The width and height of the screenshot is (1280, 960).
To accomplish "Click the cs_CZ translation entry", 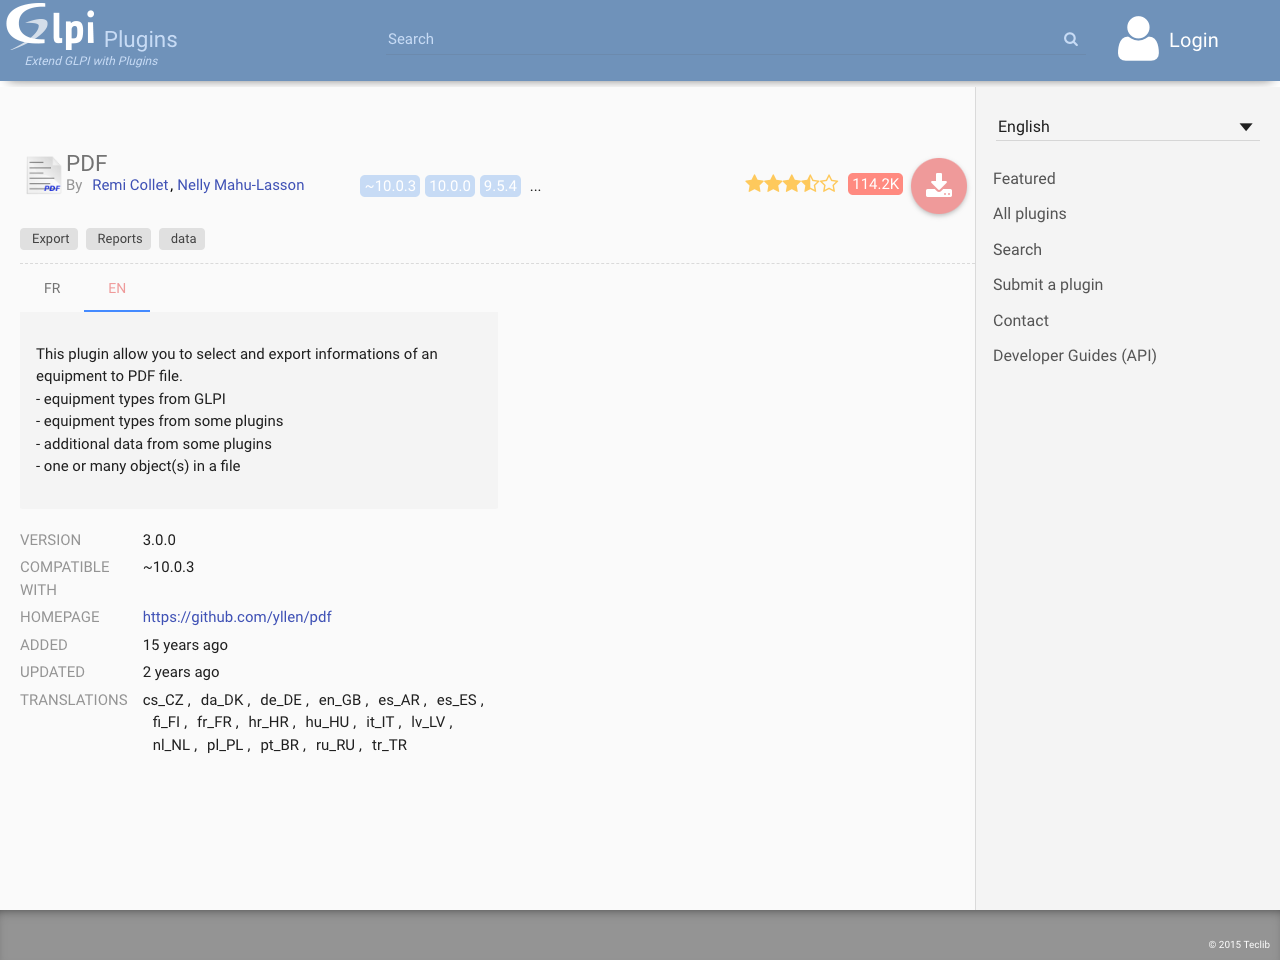I will (x=163, y=700).
